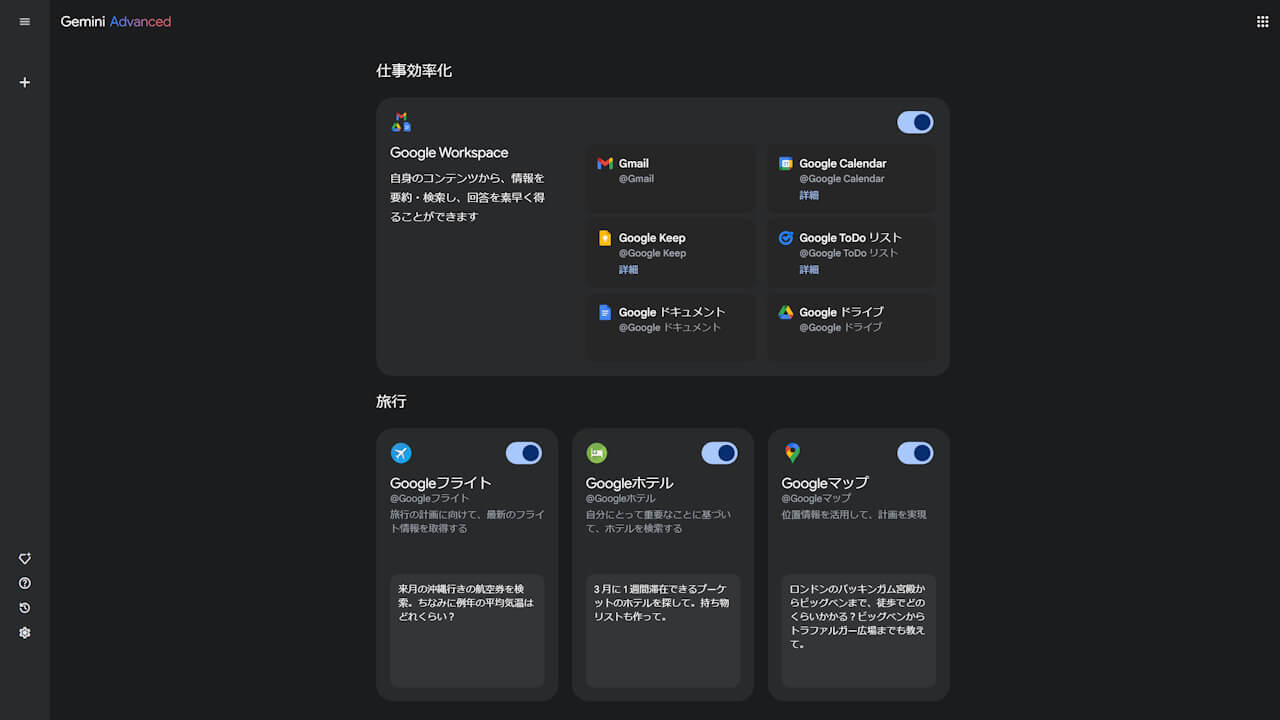The height and width of the screenshot is (720, 1280).
Task: Click the Google Calendar extension icon
Action: (785, 162)
